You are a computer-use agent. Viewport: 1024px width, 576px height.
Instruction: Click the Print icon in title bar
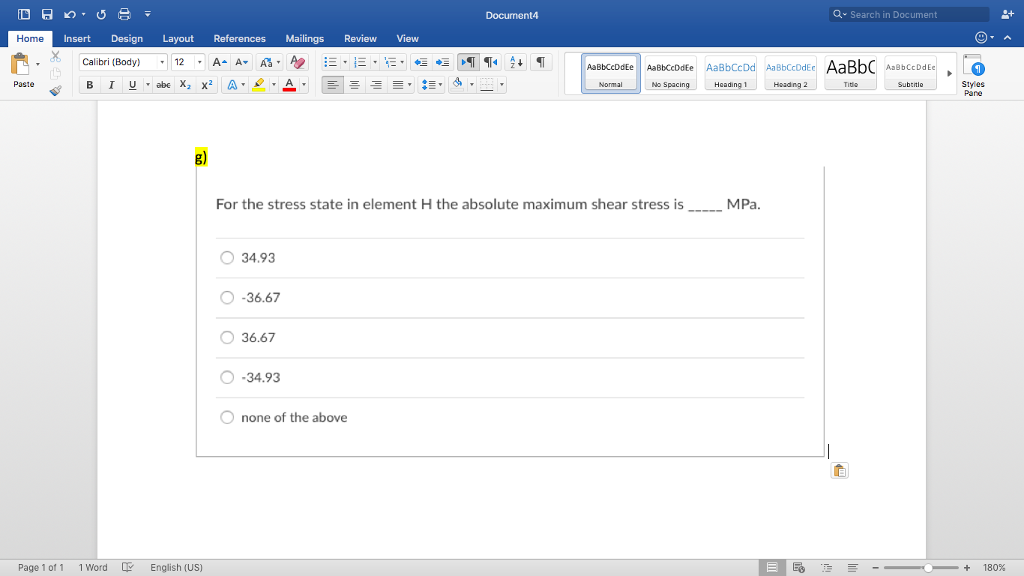pyautogui.click(x=124, y=14)
